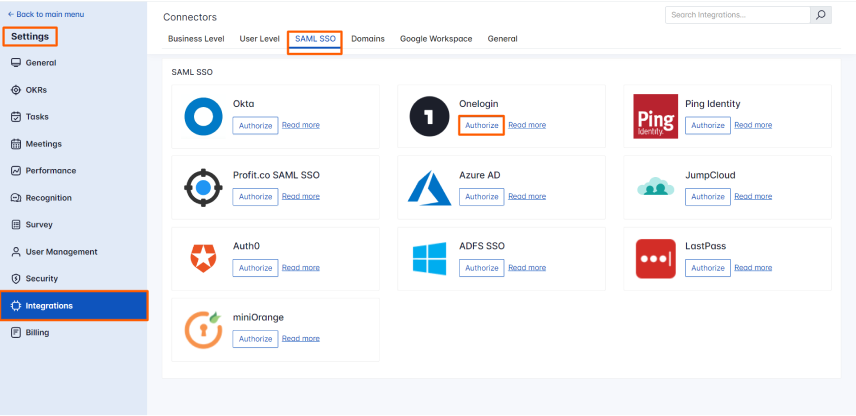
Task: Click the Billing document icon
Action: coord(16,332)
